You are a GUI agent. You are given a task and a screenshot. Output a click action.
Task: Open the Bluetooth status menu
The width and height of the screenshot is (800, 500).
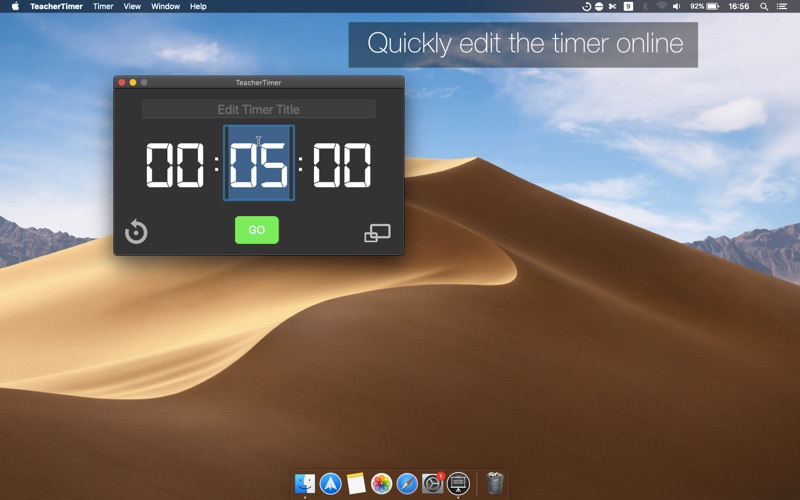(x=645, y=7)
